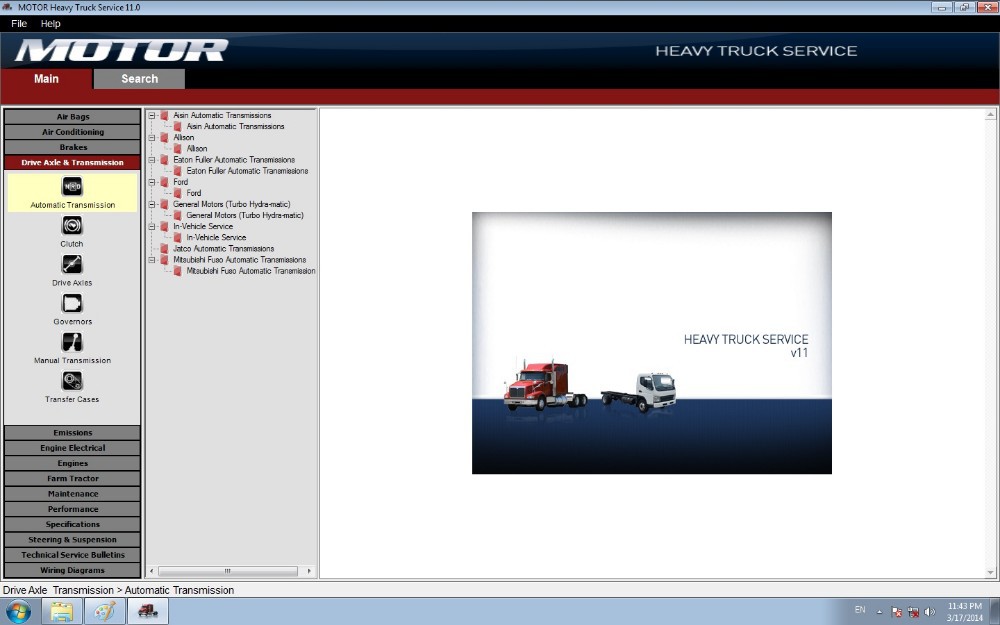Collapse the Aisin Automatic Transmissions node
The image size is (1000, 625).
coord(152,115)
